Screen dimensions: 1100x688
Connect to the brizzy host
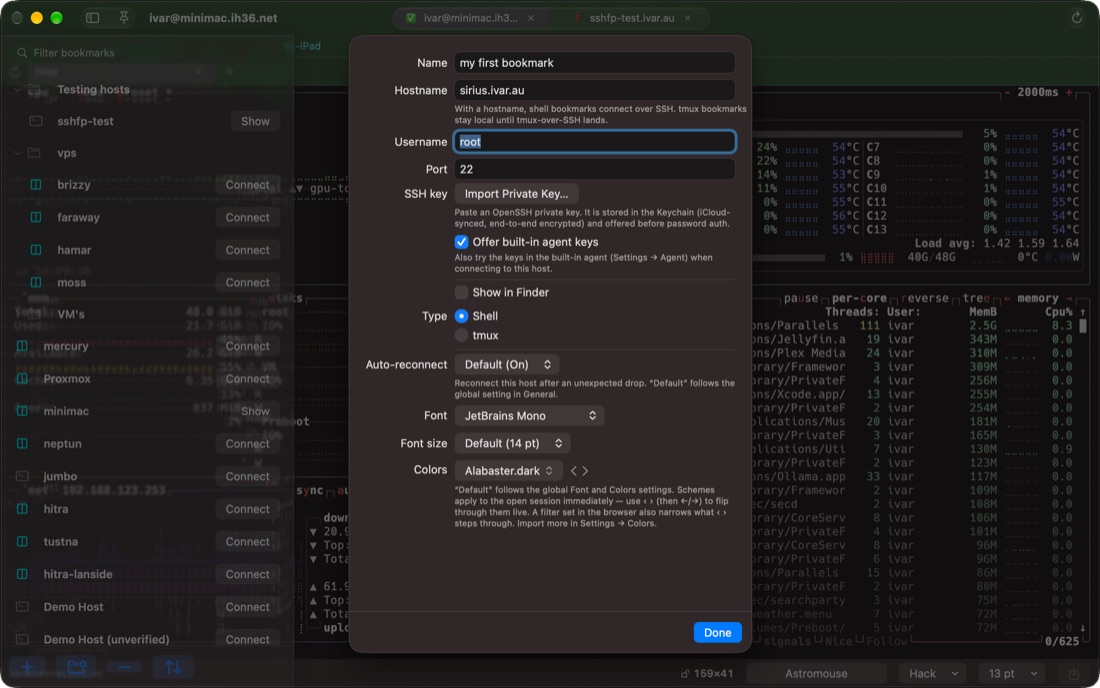(x=248, y=185)
